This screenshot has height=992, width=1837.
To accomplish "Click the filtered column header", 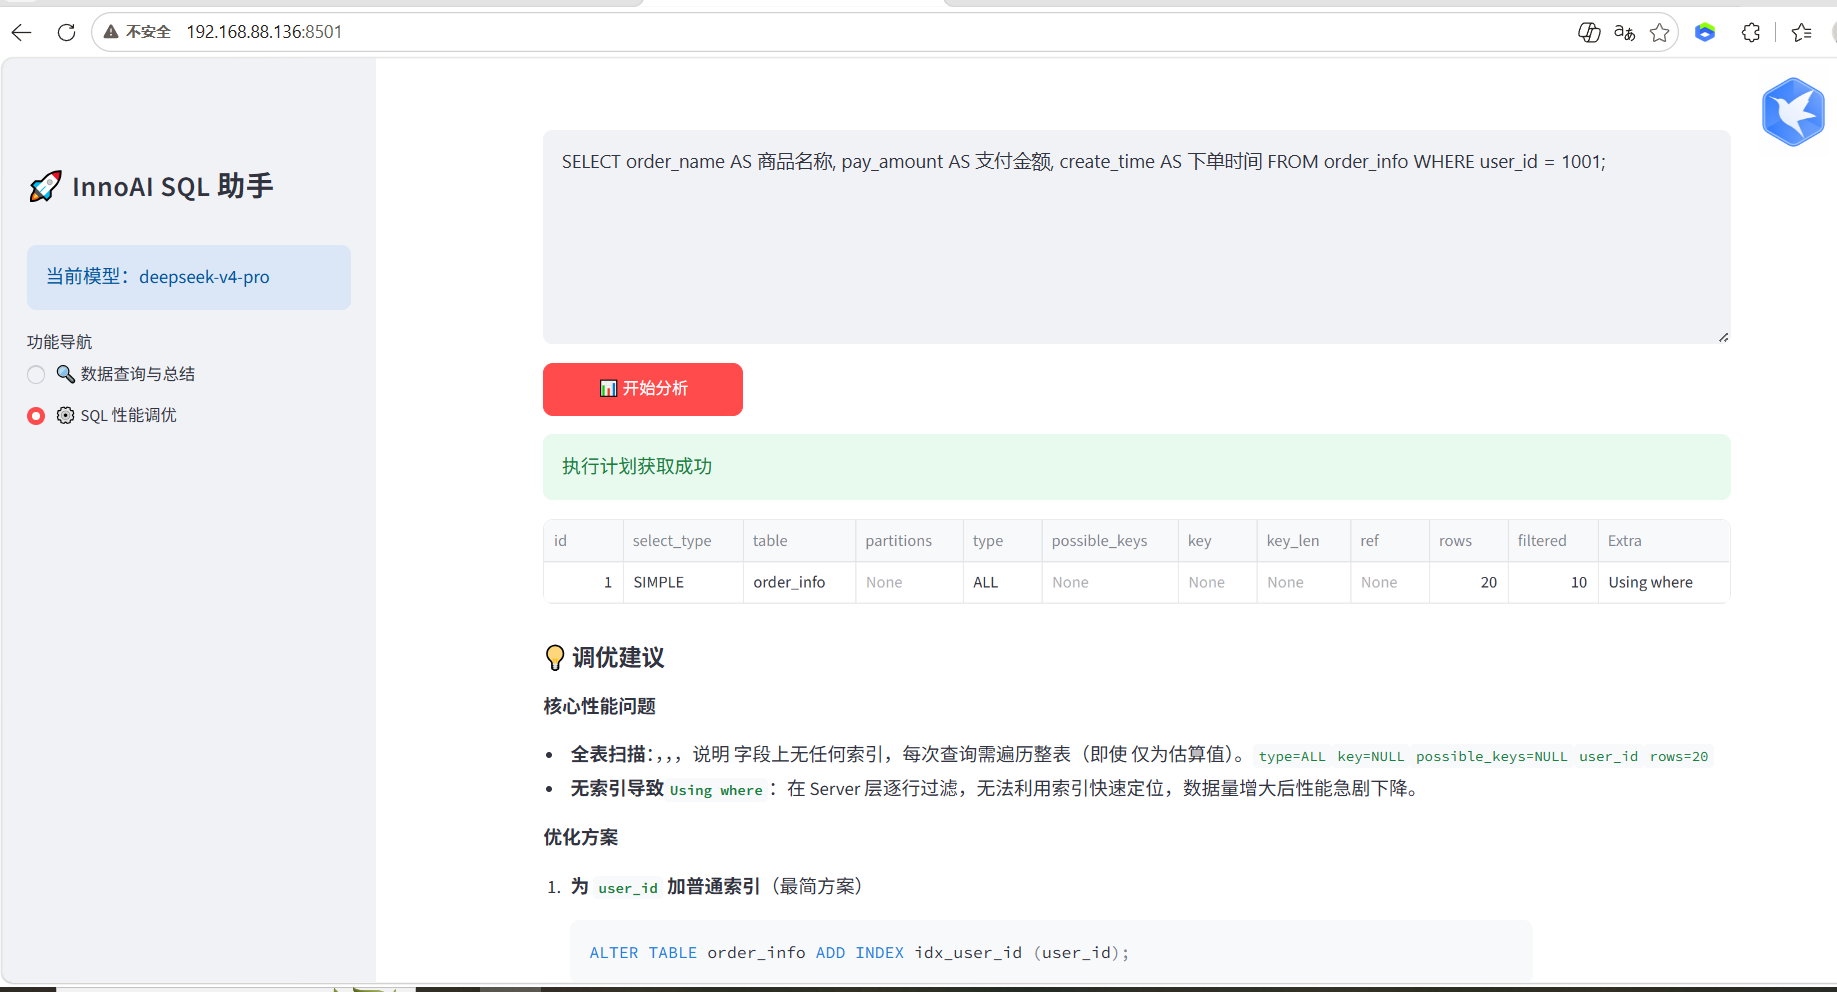I will tap(1553, 541).
